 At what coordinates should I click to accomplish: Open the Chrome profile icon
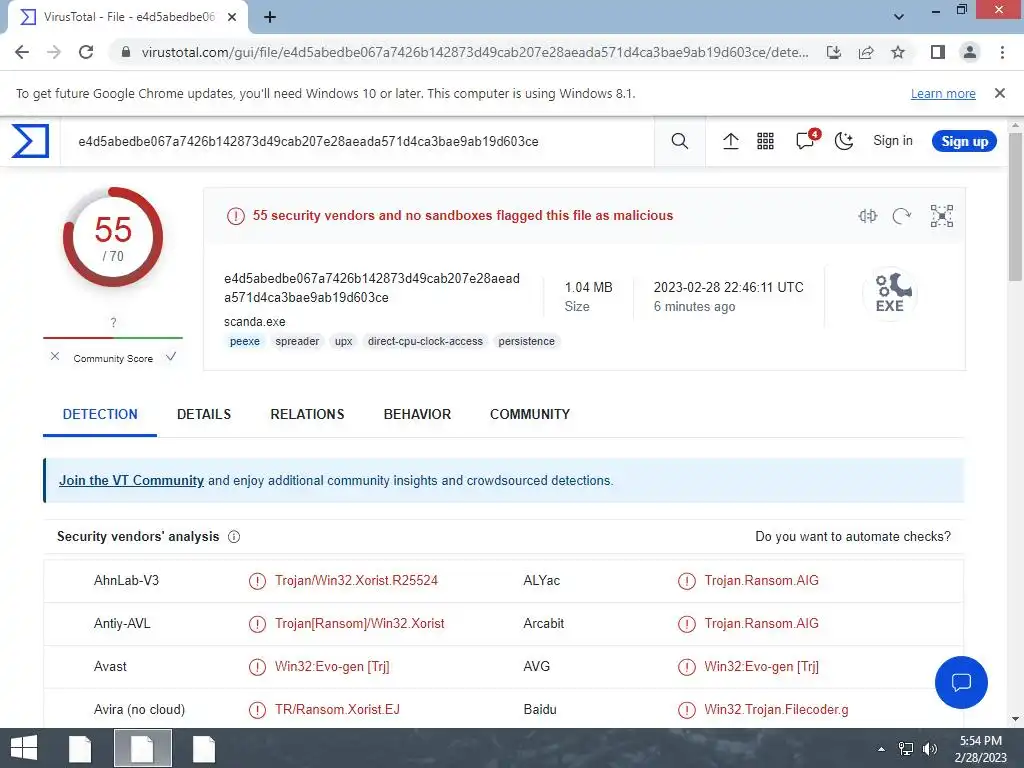click(x=970, y=52)
